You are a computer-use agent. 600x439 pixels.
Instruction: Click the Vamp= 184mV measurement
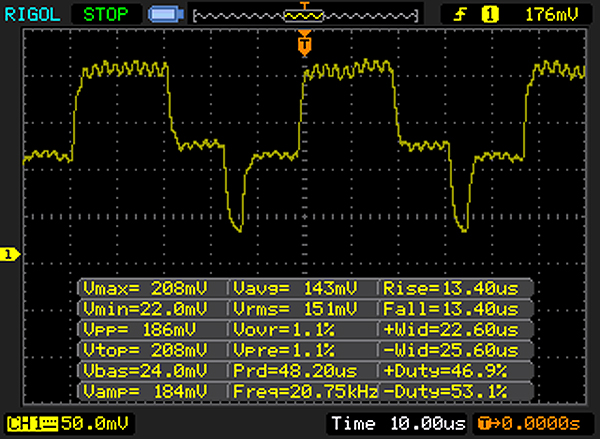pyautogui.click(x=145, y=391)
